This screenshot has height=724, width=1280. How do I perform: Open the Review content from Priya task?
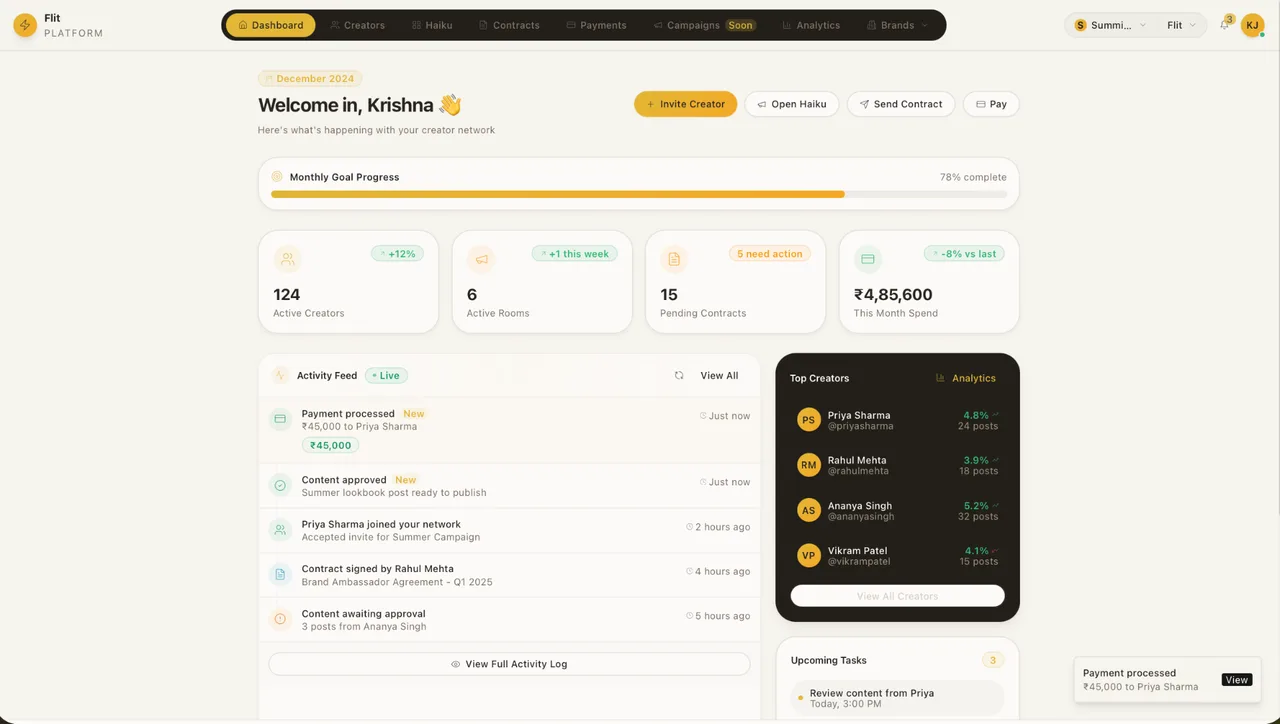tap(897, 698)
